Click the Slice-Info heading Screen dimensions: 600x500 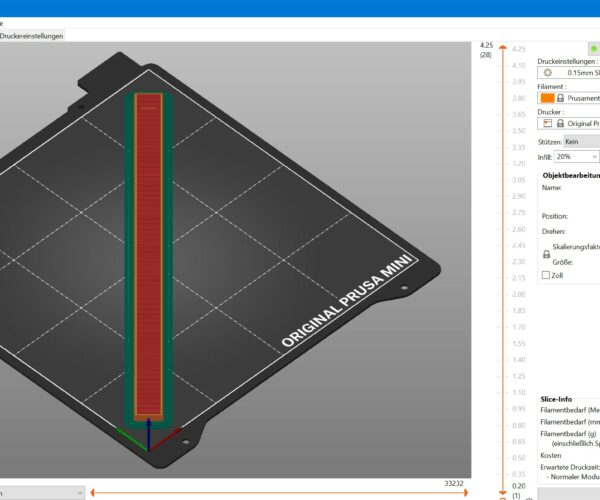tap(556, 399)
